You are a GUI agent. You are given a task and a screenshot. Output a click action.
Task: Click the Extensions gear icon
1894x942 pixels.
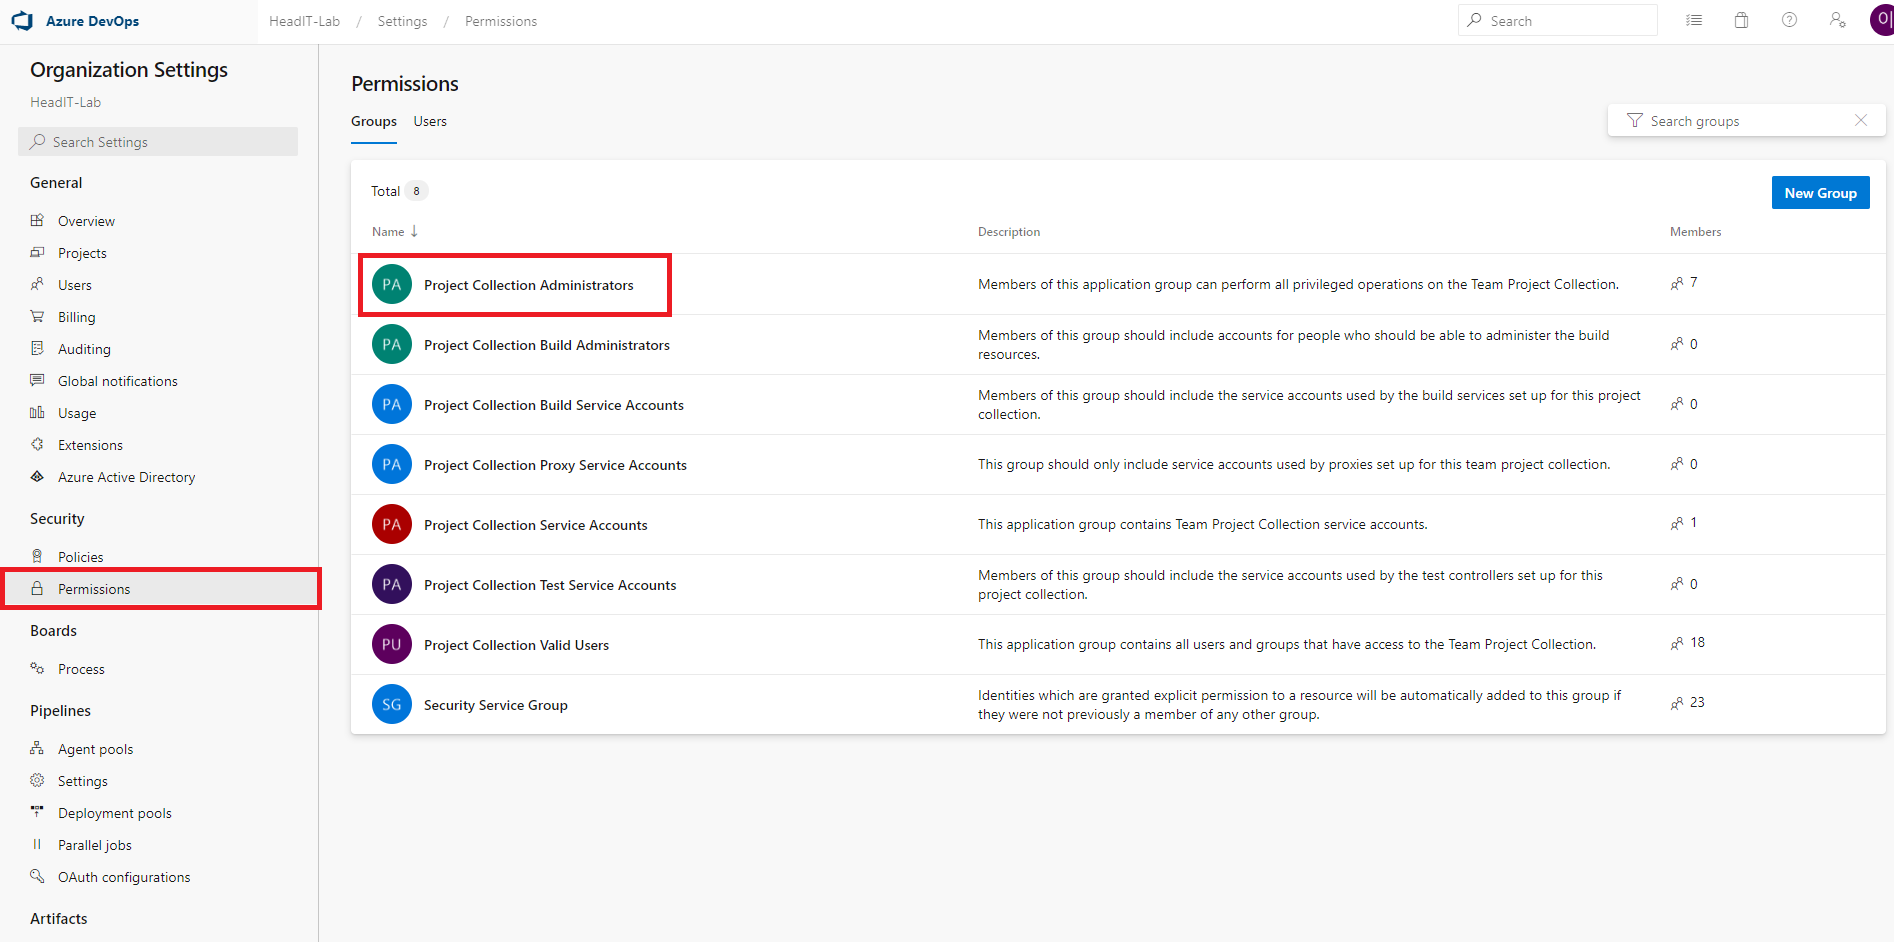(x=37, y=444)
